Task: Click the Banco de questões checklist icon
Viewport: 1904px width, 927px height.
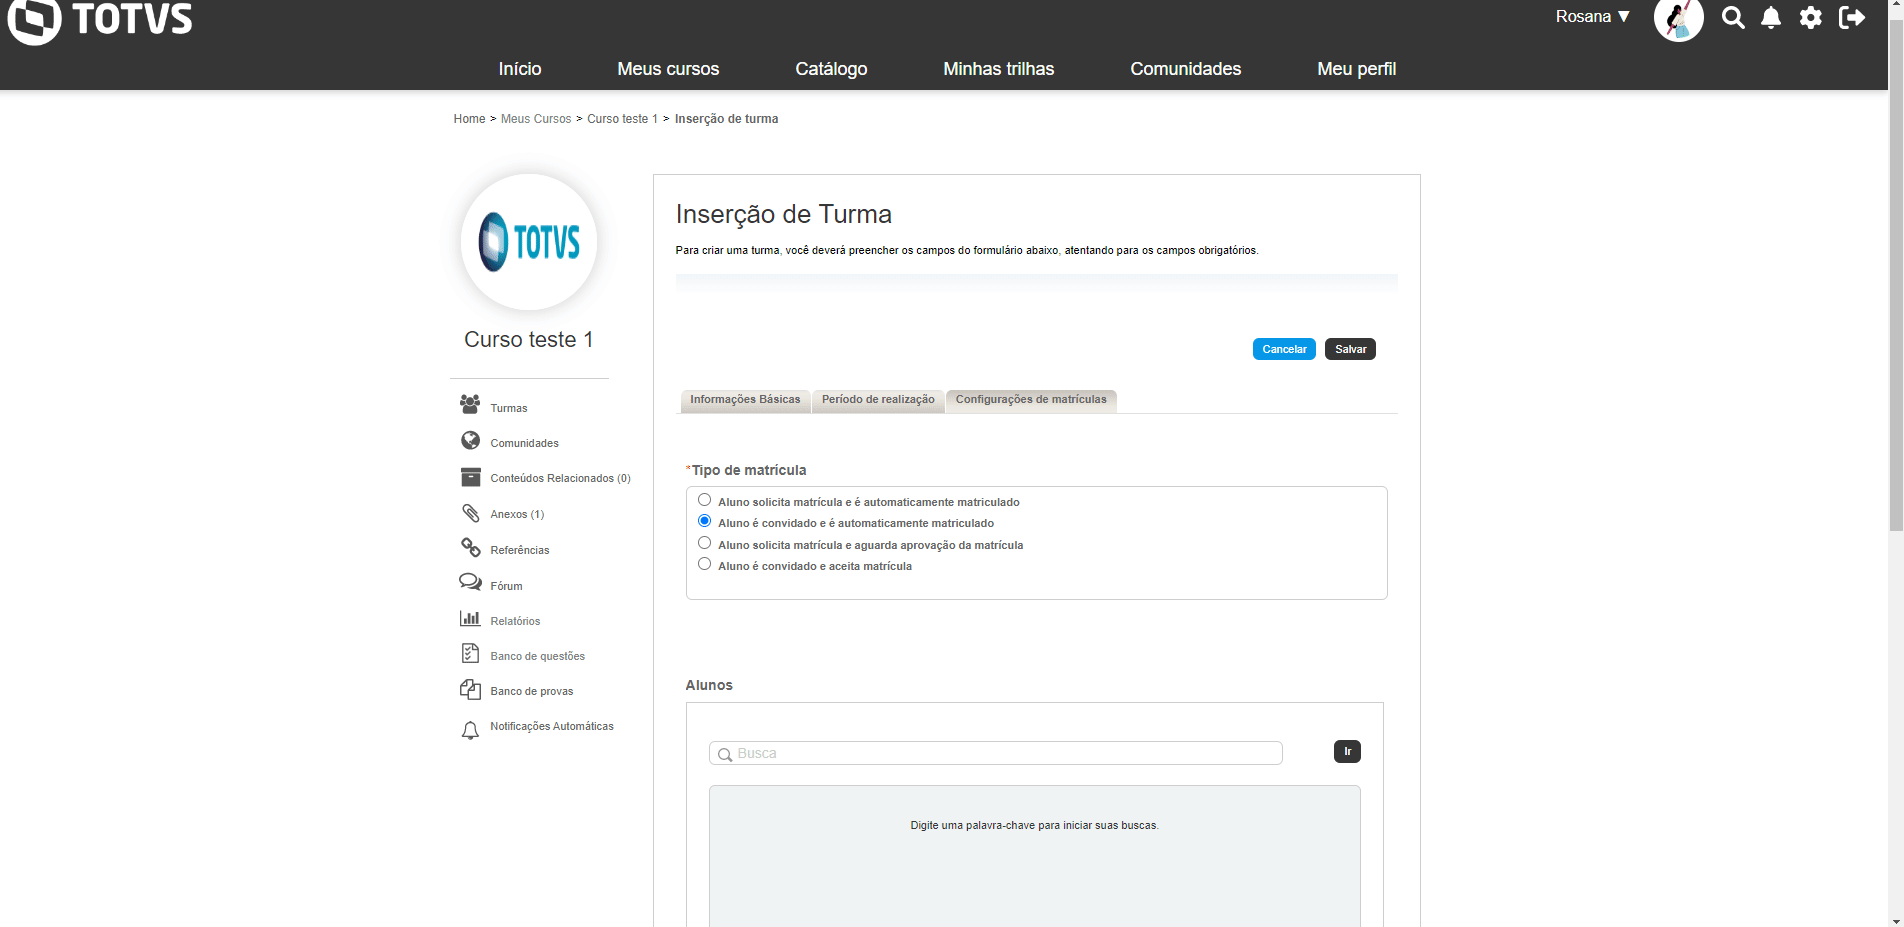Action: (470, 653)
